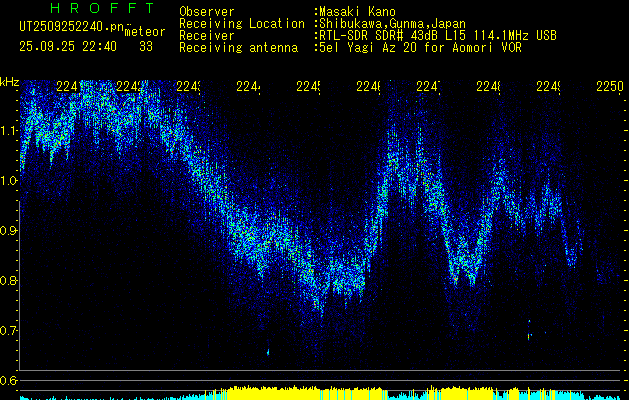
Task: Click the meteor count value 33
Action: coord(146,46)
